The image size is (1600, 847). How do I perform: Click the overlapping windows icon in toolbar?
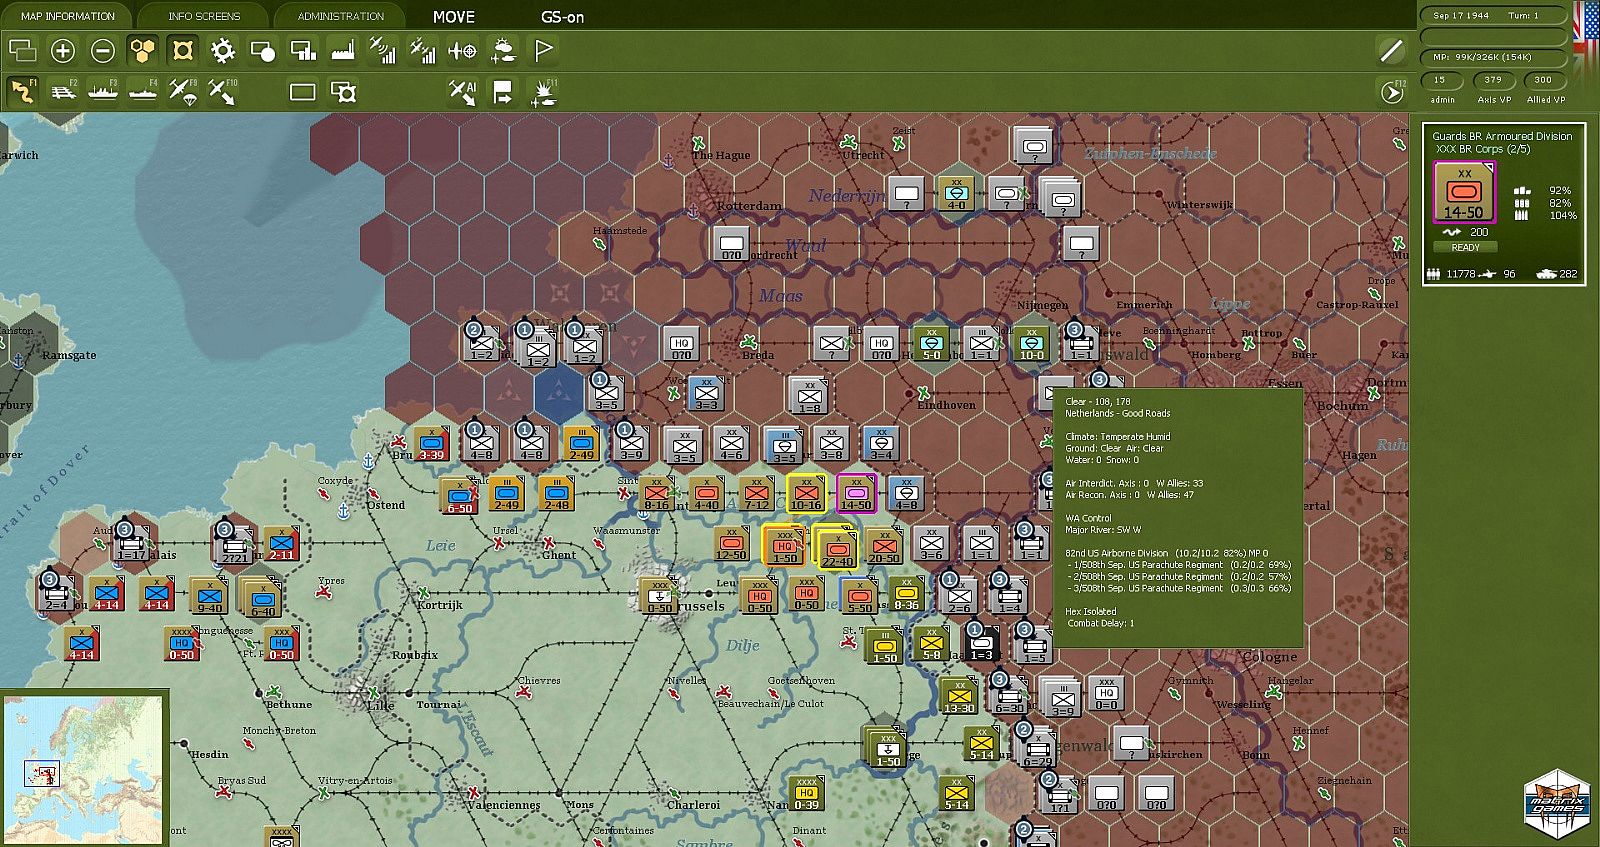pyautogui.click(x=22, y=50)
